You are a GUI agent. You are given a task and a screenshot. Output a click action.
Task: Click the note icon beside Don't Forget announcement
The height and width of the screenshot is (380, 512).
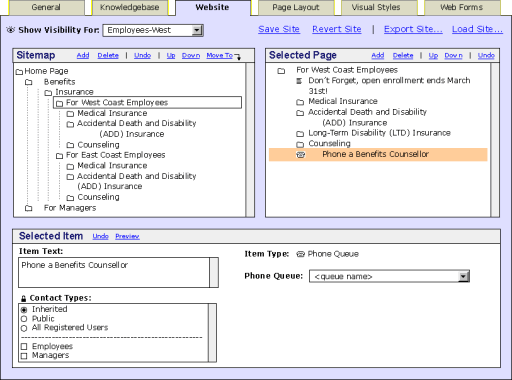tap(299, 81)
